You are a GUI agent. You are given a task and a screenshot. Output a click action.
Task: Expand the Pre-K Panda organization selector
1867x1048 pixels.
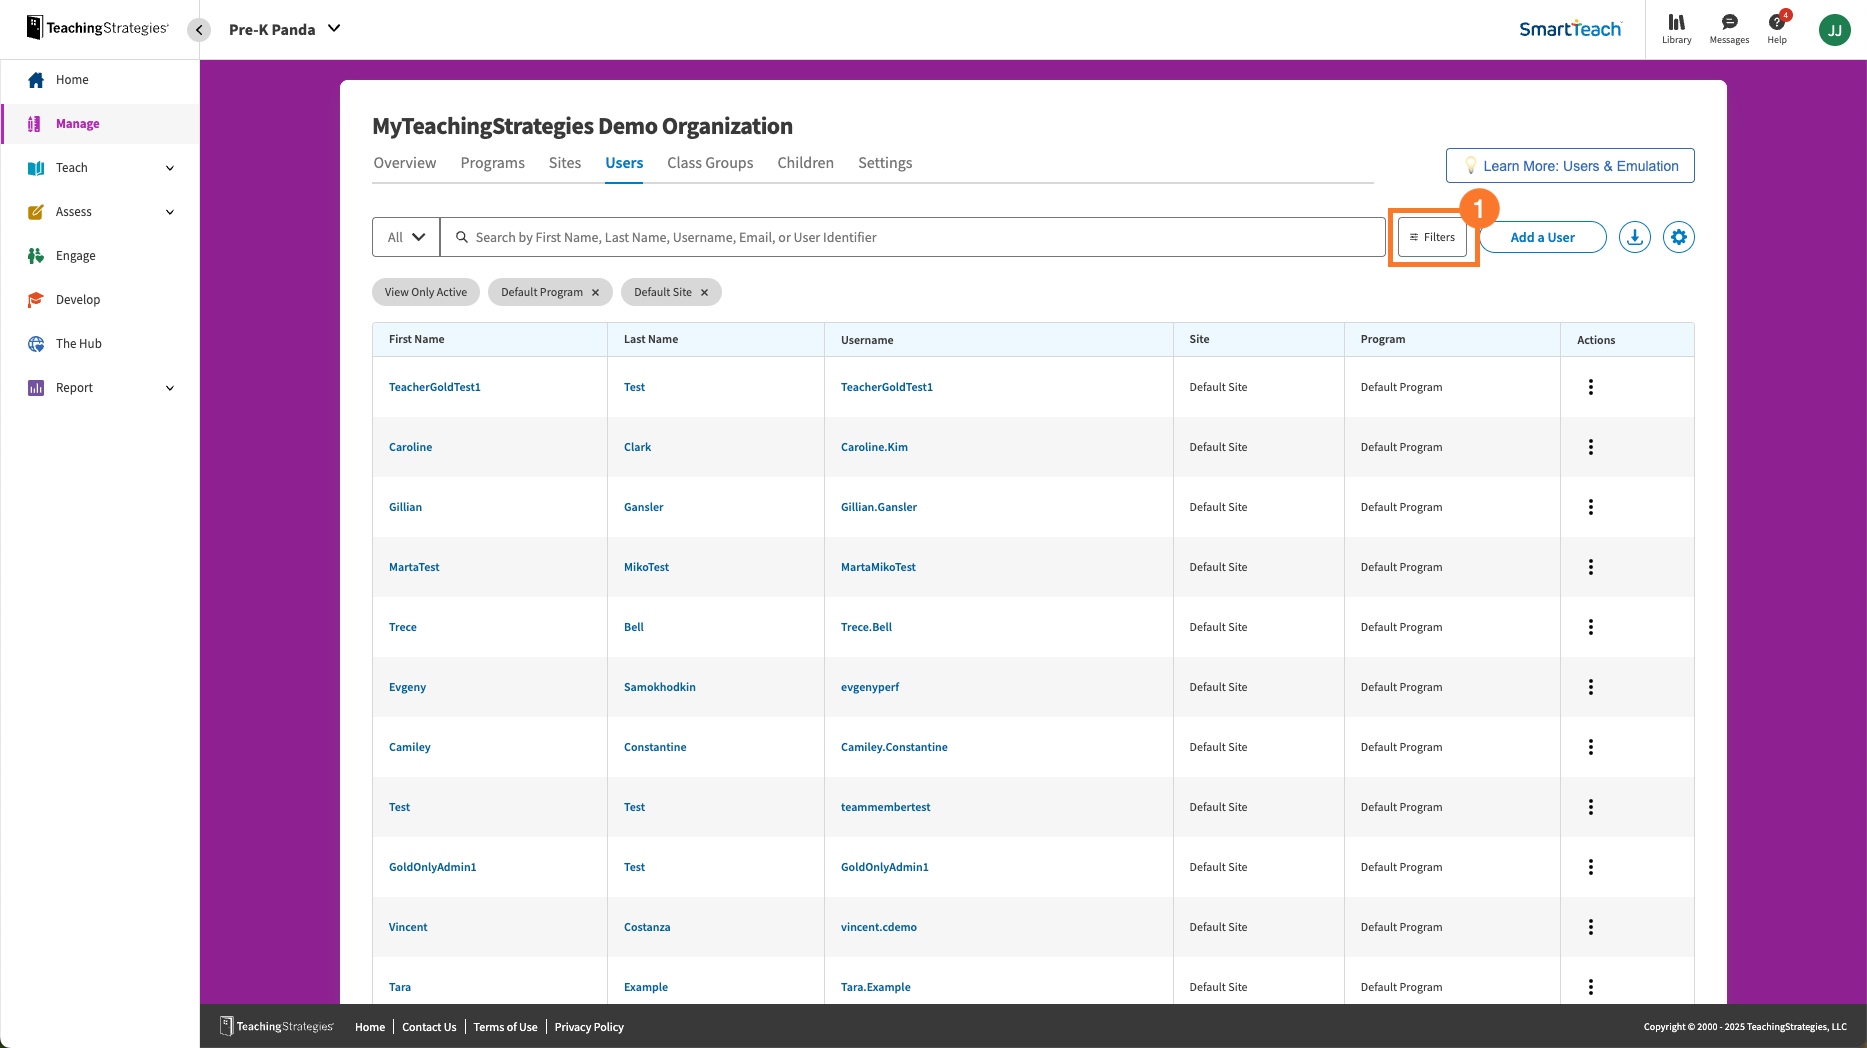coord(283,29)
